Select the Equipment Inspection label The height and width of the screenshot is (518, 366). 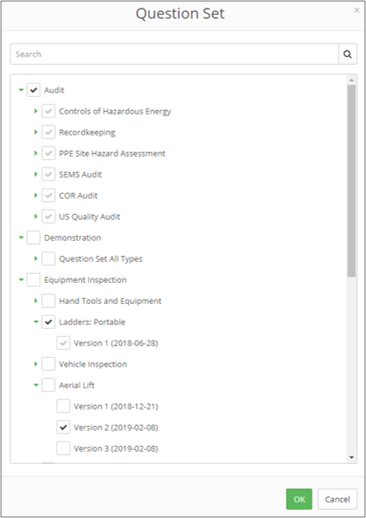(85, 280)
